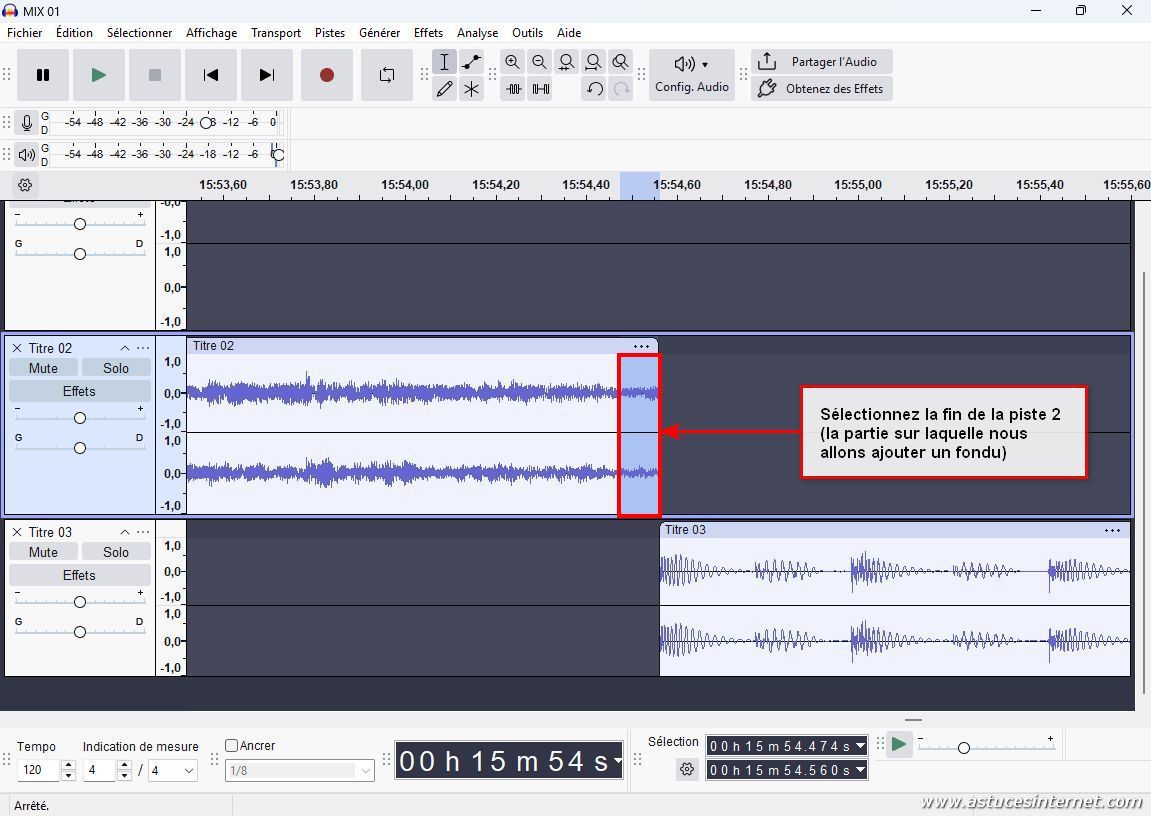The image size is (1151, 816).
Task: Select the Draw pencil tool
Action: click(444, 89)
